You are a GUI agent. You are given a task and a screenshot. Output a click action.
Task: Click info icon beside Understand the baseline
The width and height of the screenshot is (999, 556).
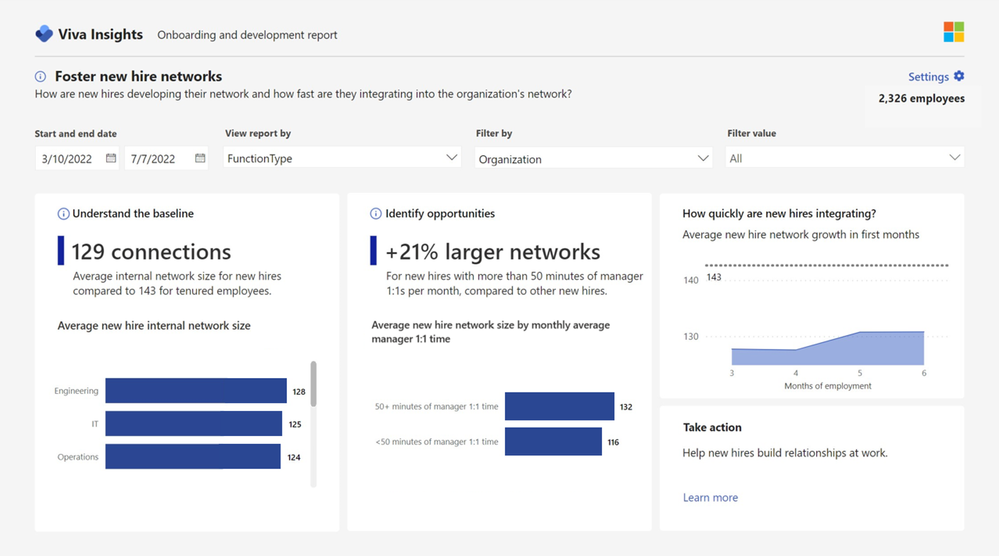(x=63, y=213)
